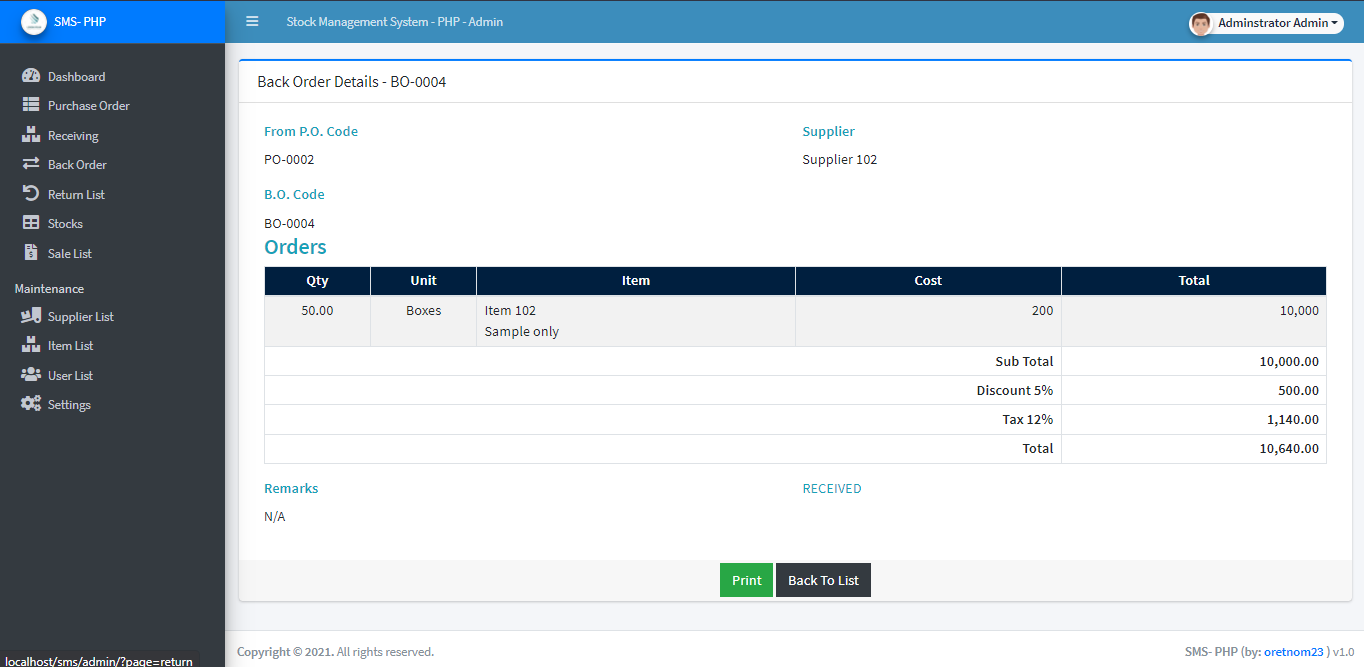
Task: Open Settings menu item
Action: click(x=112, y=404)
